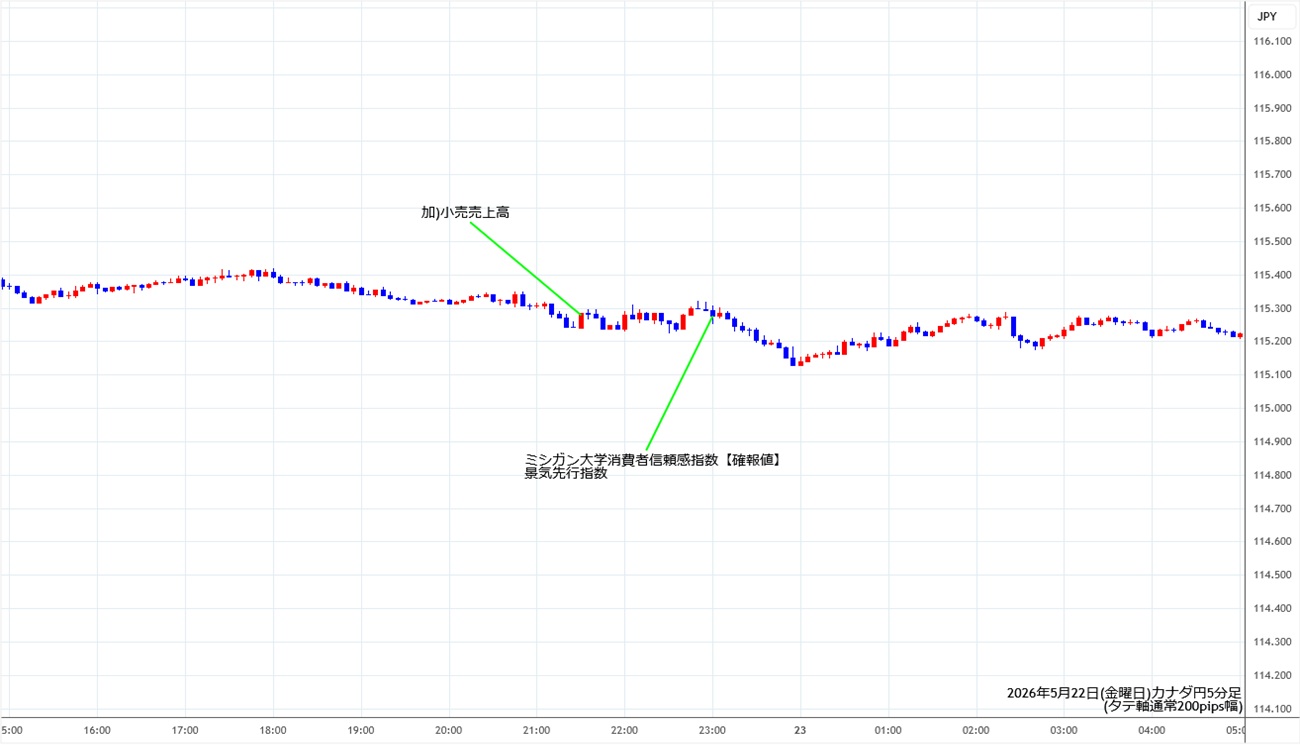Click the 114.100 price label
The height and width of the screenshot is (745, 1300).
1272,709
